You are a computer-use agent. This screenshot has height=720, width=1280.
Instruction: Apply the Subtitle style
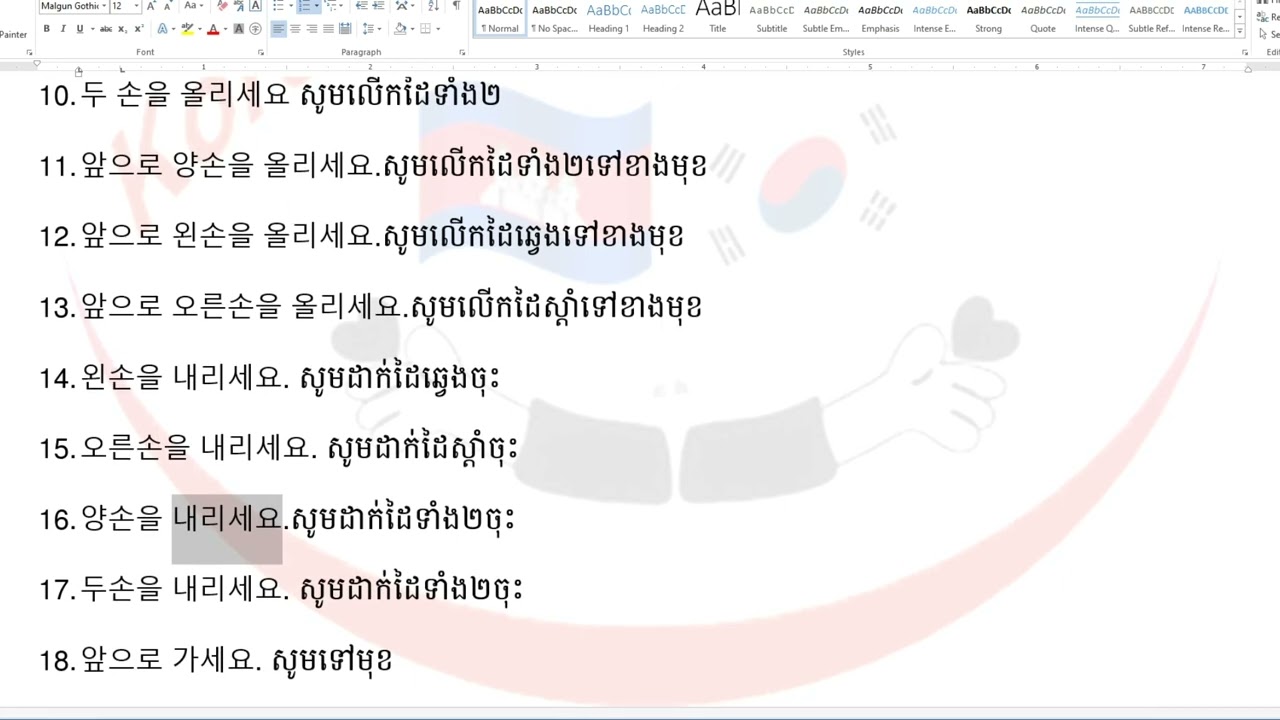[x=771, y=18]
